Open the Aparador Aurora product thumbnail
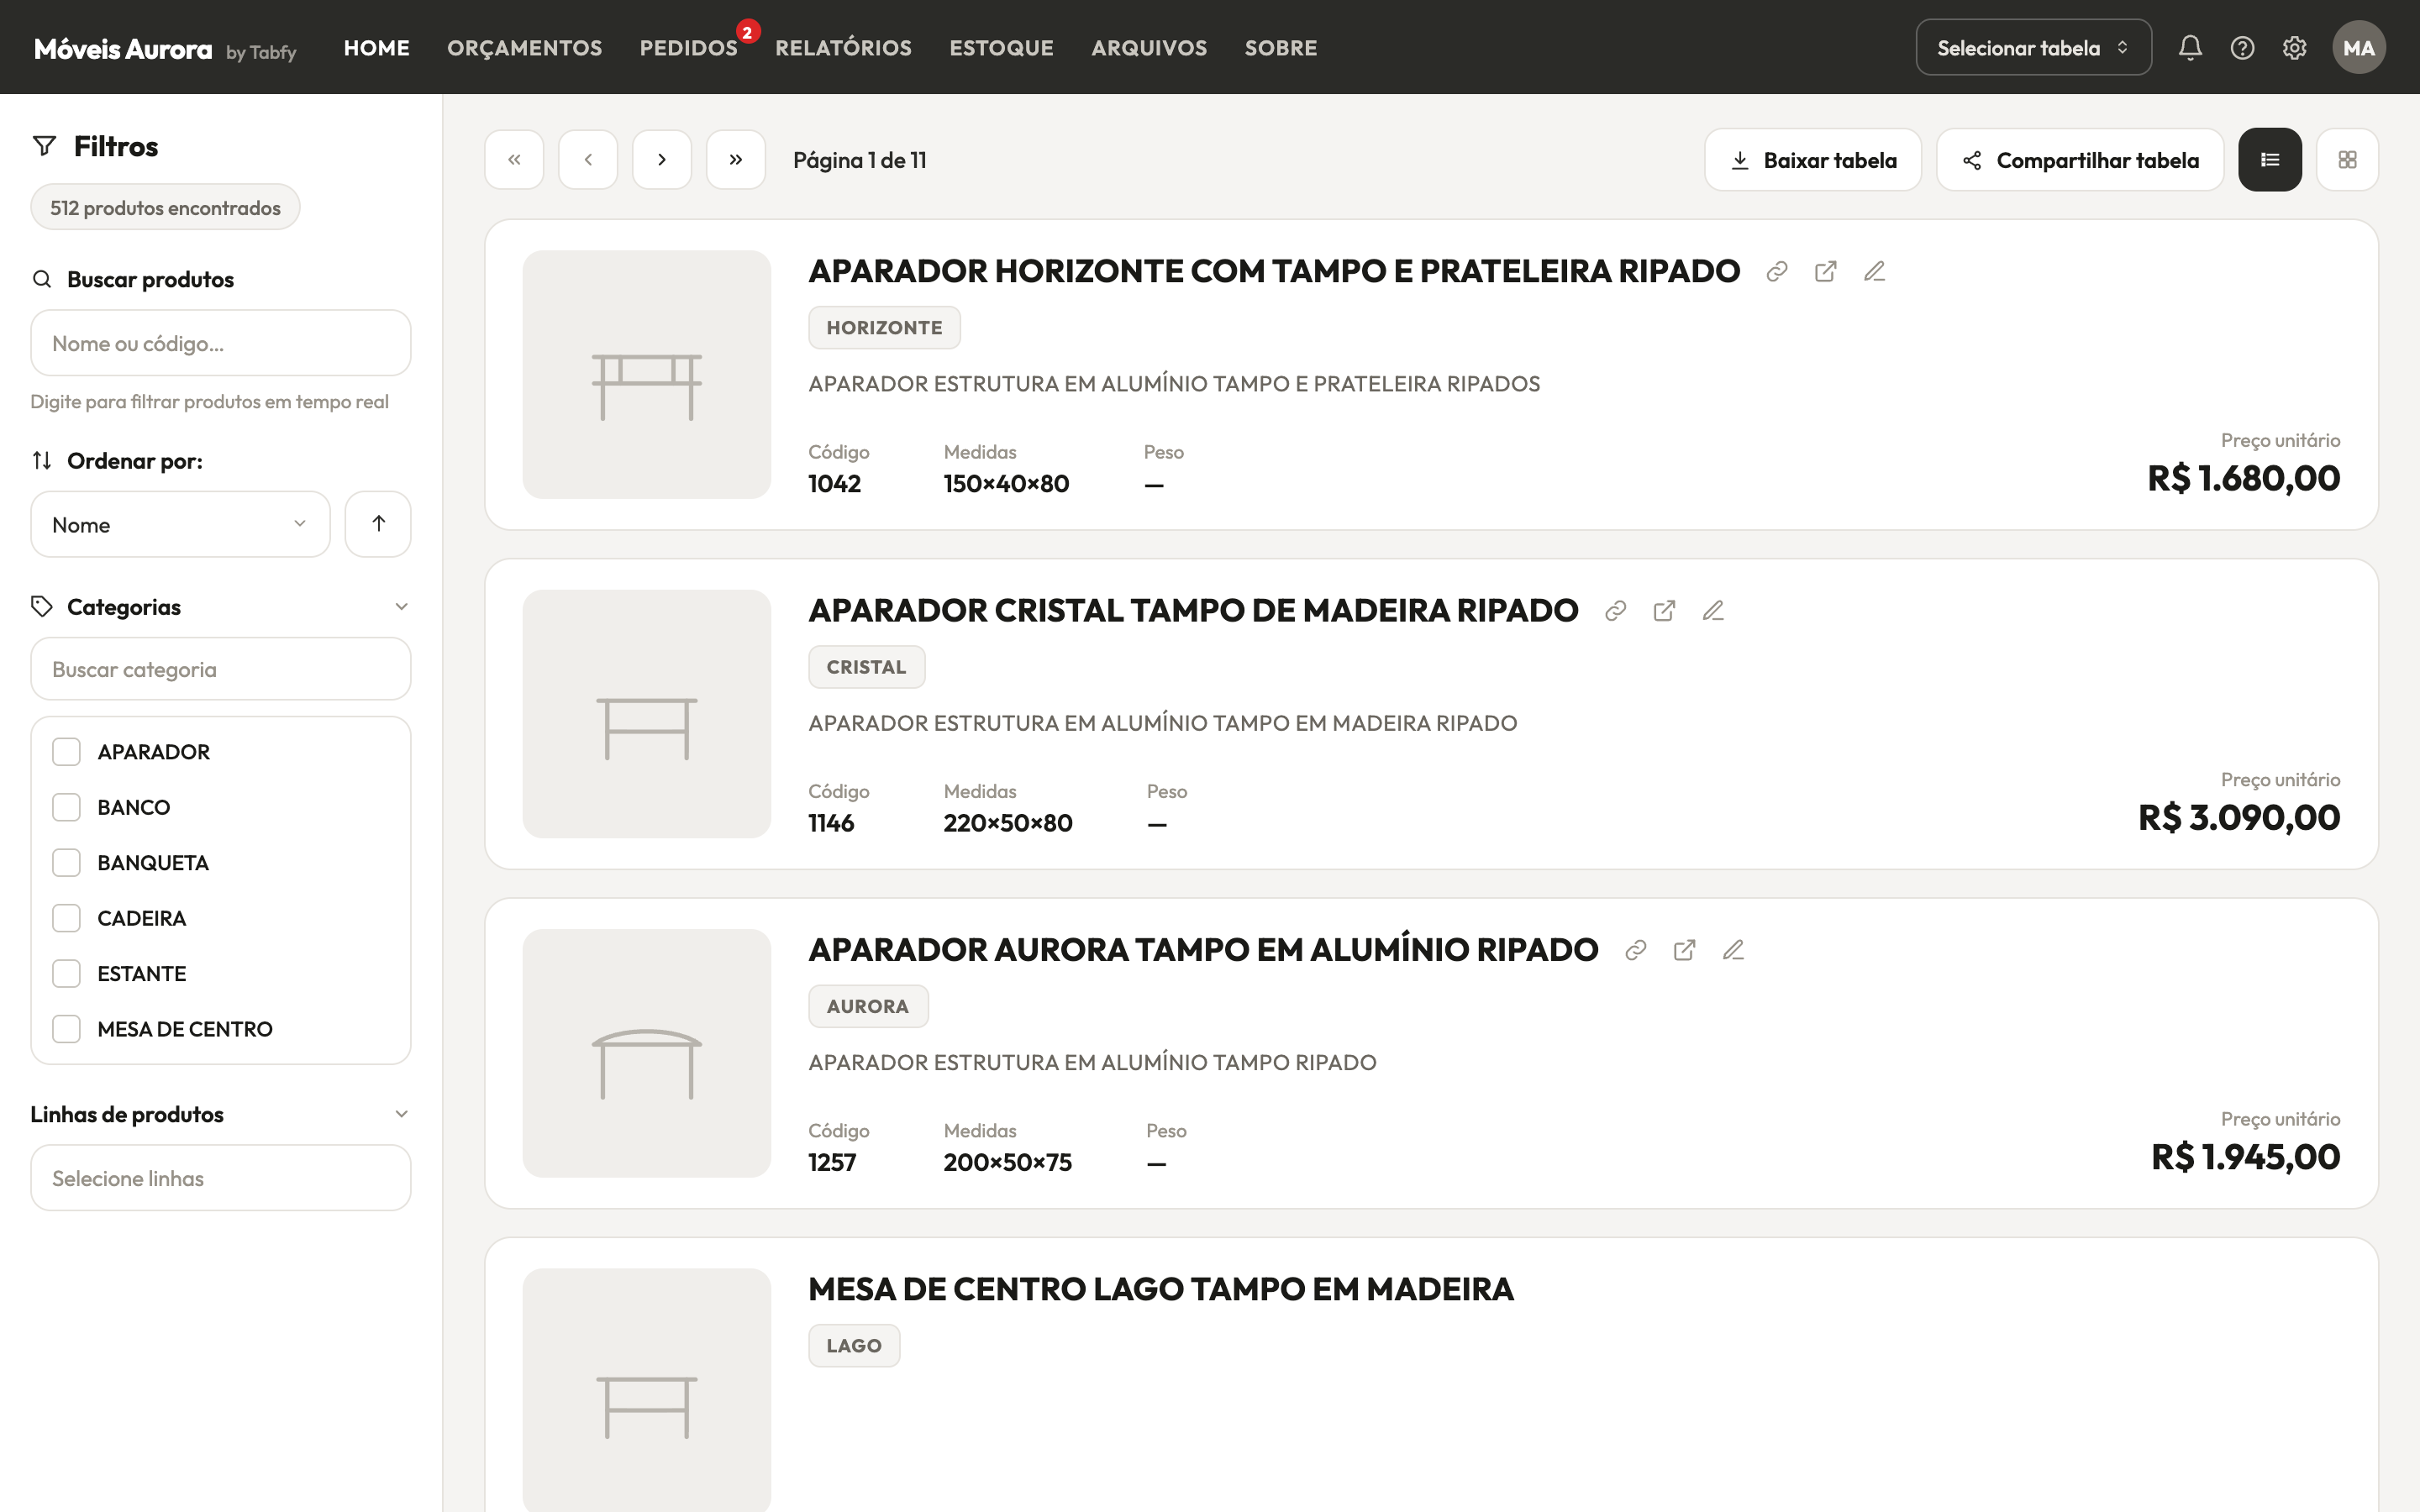This screenshot has height=1512, width=2420. [647, 1053]
